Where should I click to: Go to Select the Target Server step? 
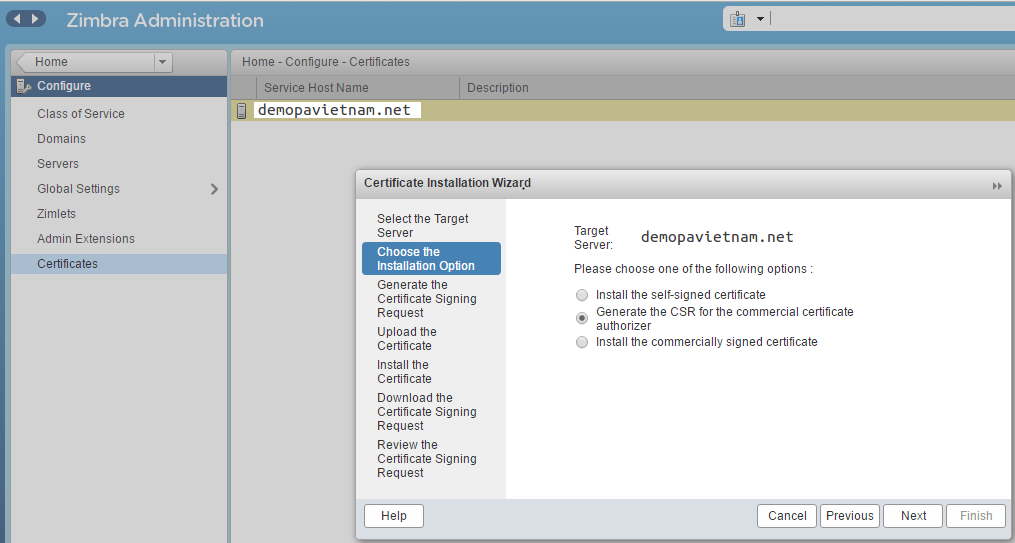tap(430, 226)
